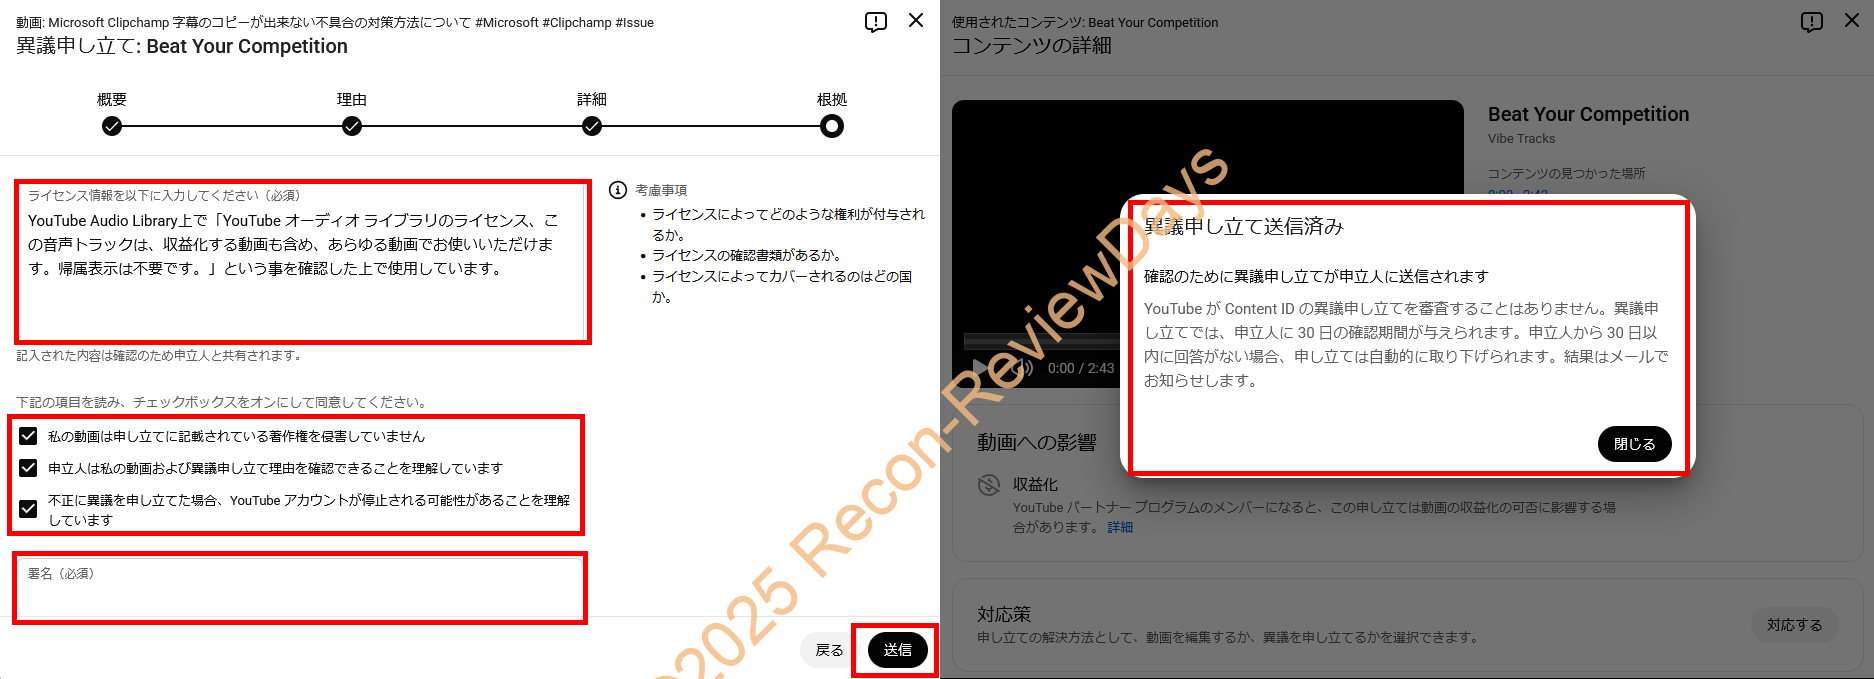Click the 署名 signature input field
The height and width of the screenshot is (679, 1874).
(300, 595)
